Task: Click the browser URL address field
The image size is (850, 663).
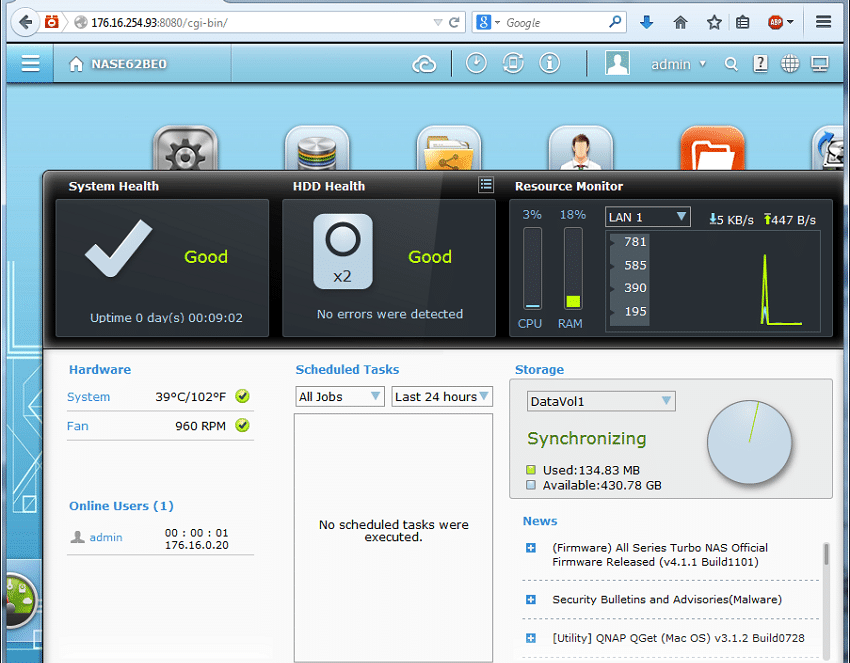Action: 260,23
